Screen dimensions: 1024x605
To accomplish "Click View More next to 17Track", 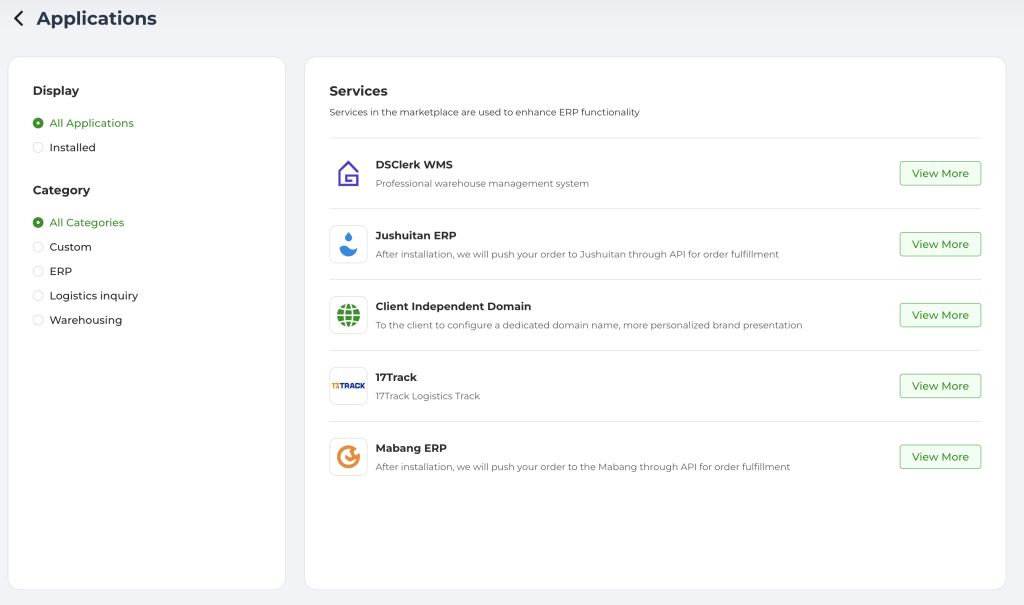I will point(939,386).
